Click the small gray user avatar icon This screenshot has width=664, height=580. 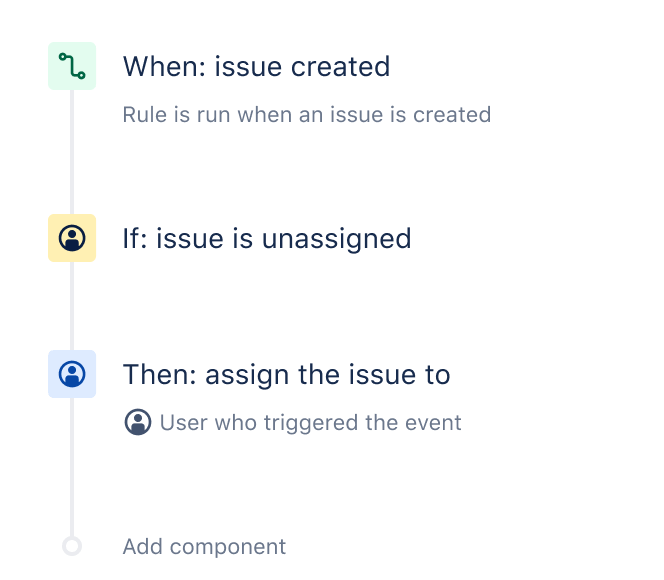[138, 422]
